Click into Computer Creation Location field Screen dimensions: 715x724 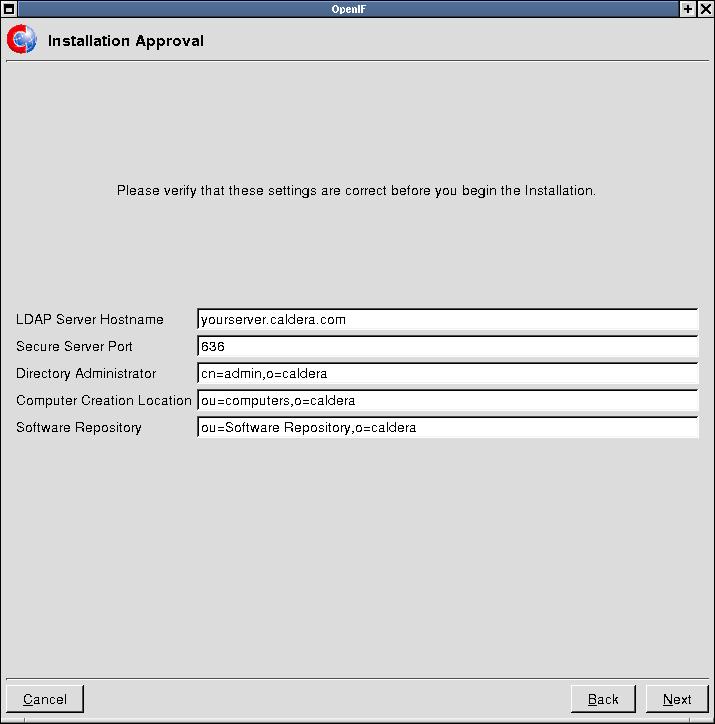[x=447, y=401]
